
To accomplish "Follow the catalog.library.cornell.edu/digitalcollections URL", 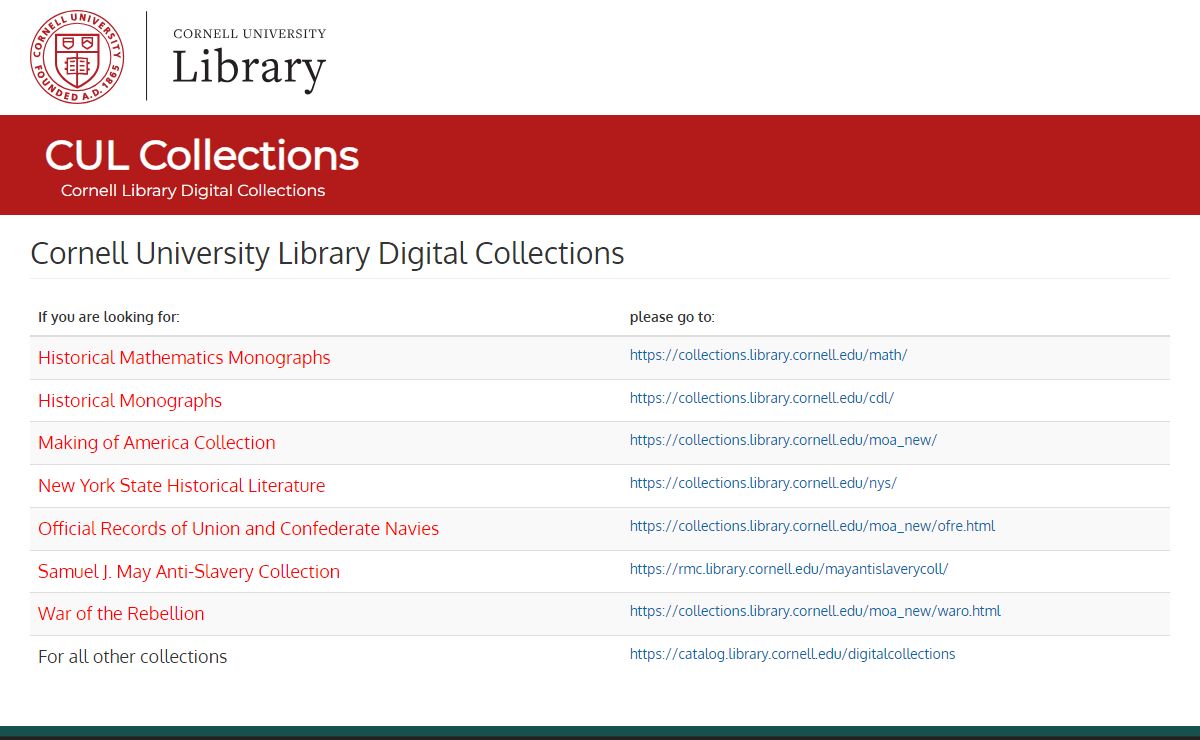I will pos(793,653).
